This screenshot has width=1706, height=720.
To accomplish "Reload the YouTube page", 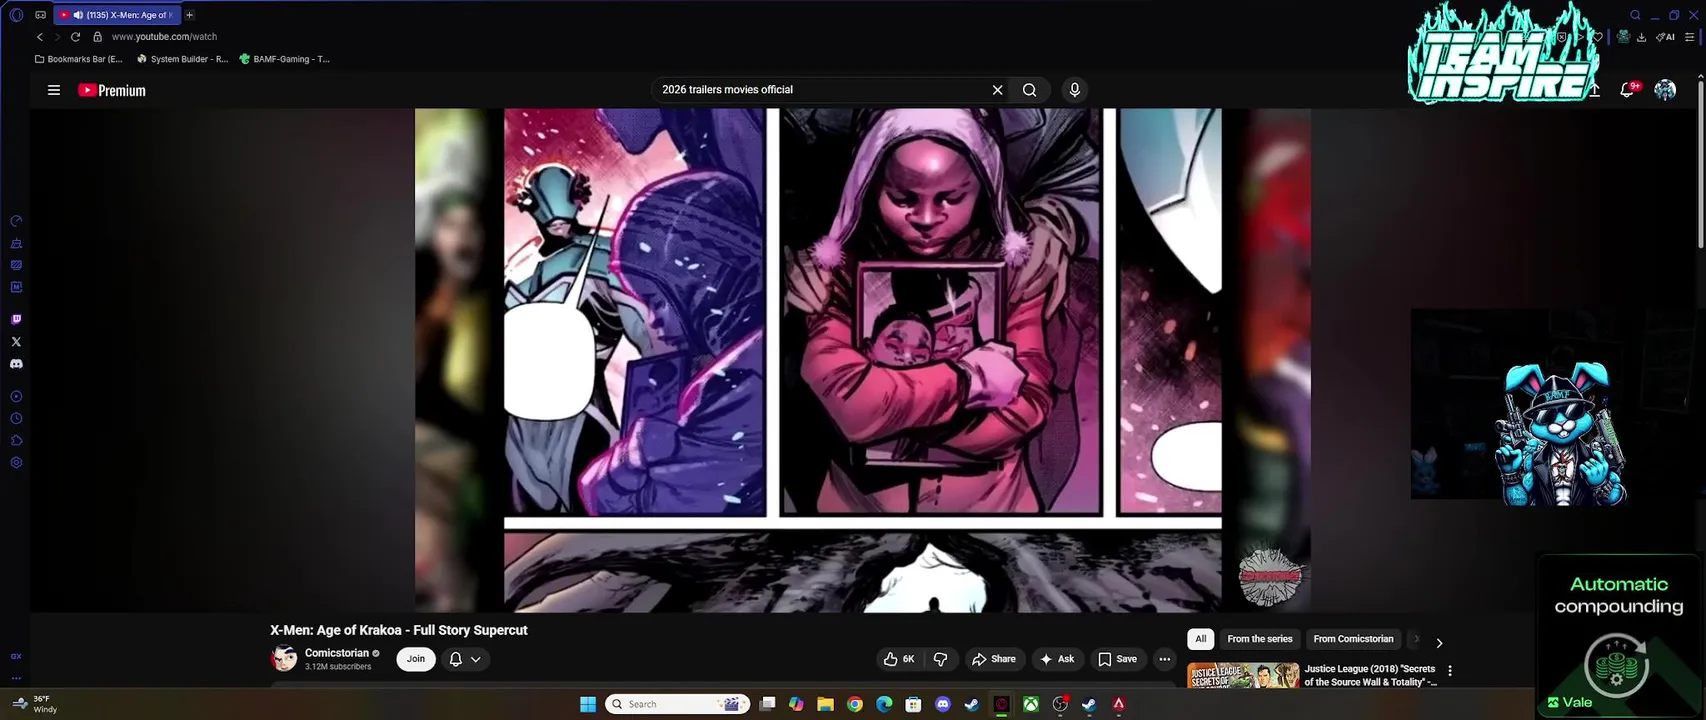I will [x=75, y=37].
